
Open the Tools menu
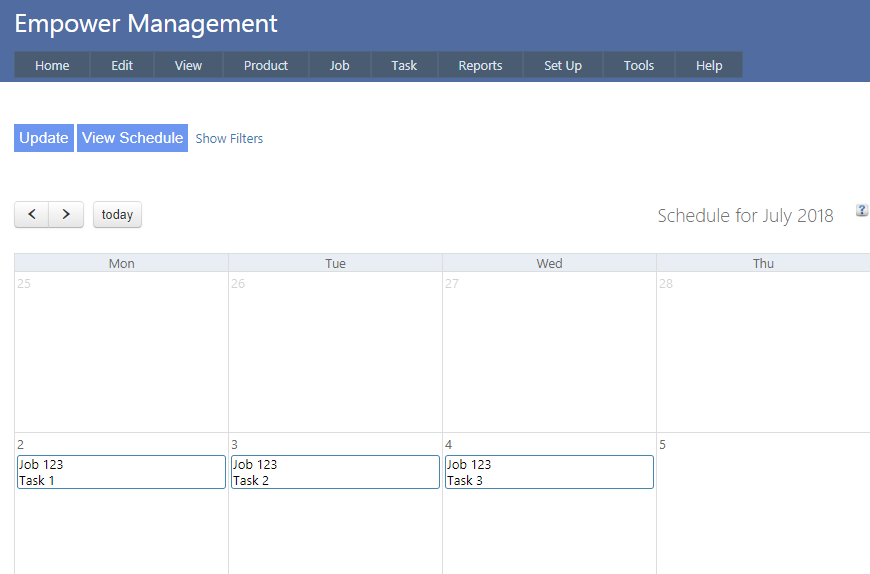point(639,65)
